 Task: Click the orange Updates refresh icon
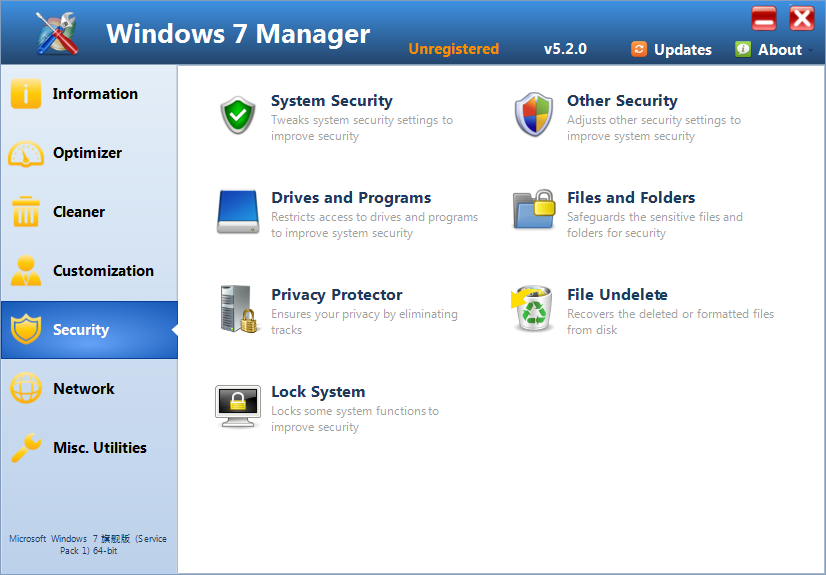pos(639,49)
